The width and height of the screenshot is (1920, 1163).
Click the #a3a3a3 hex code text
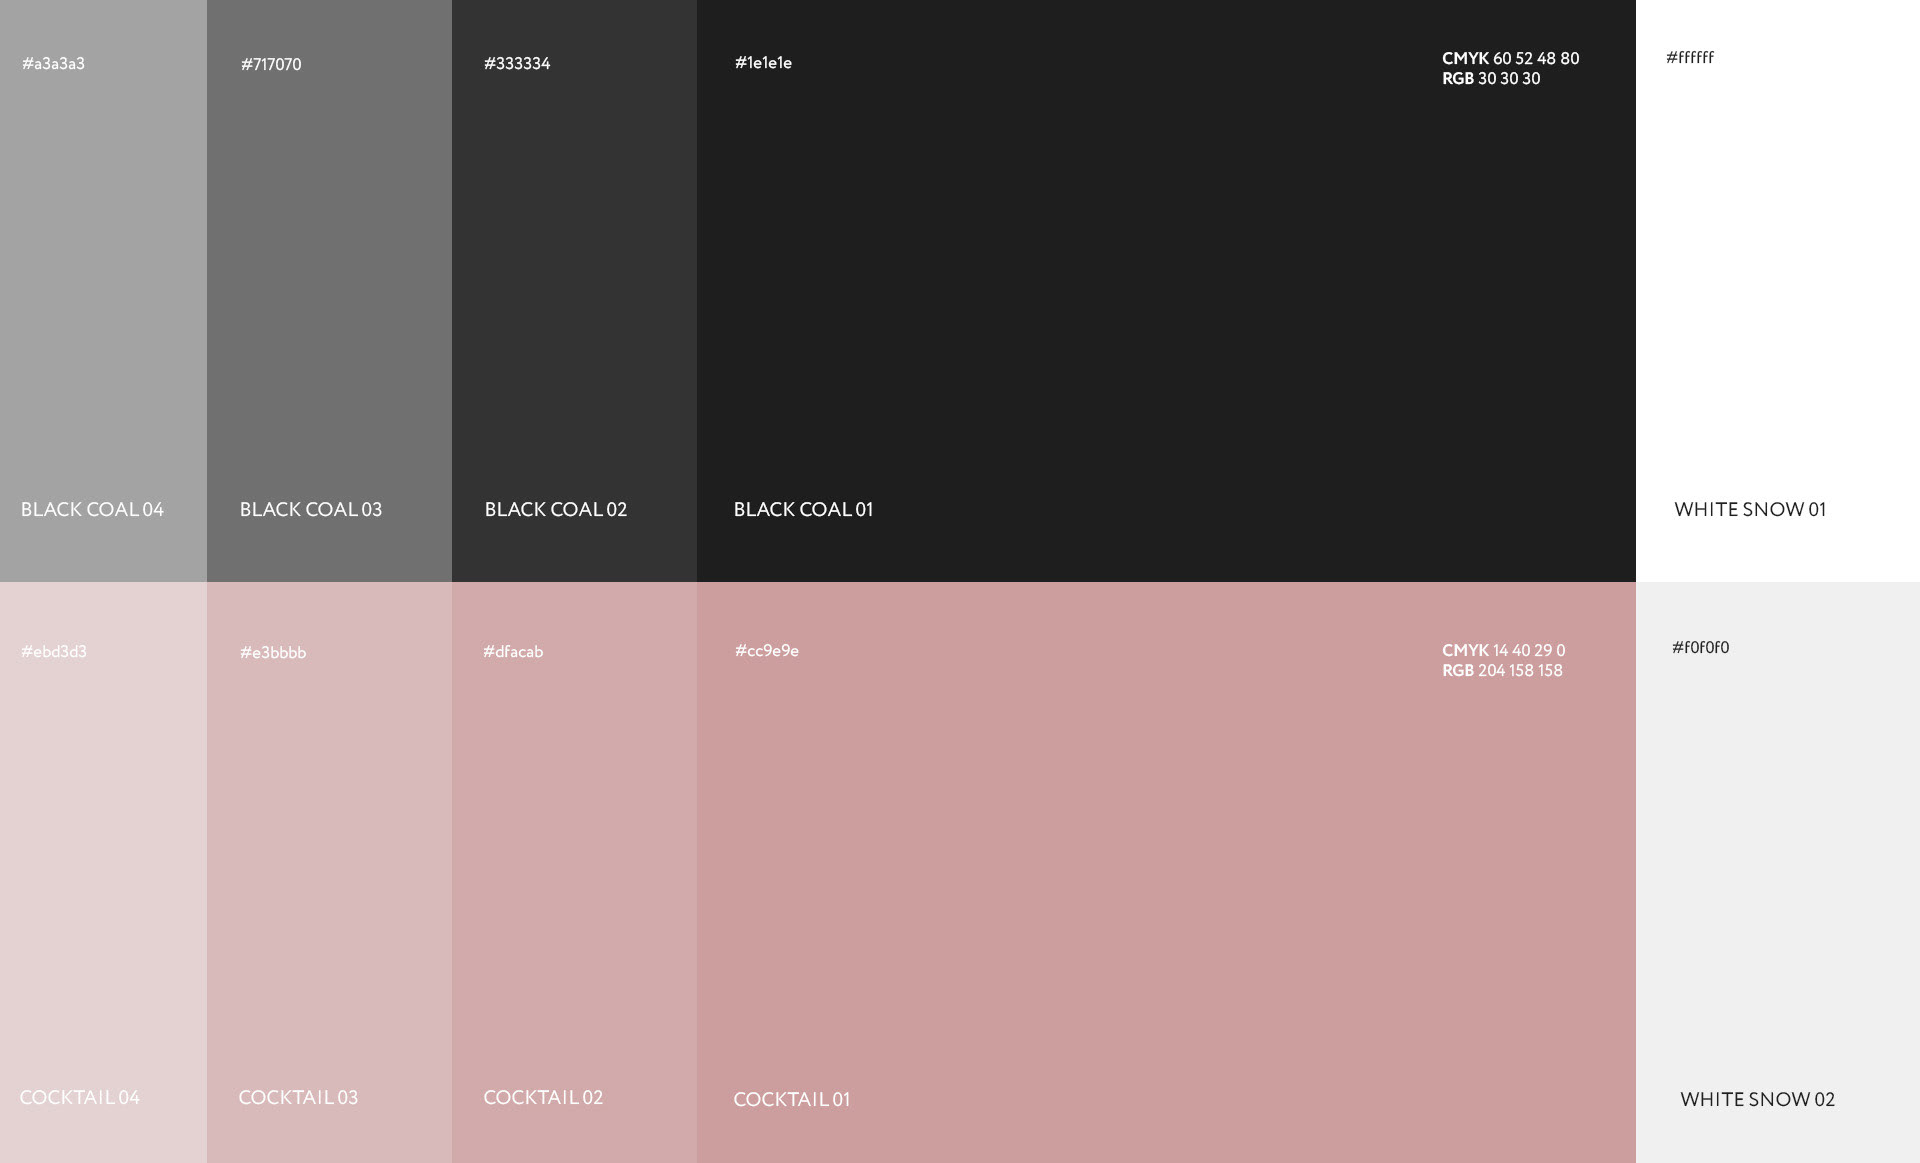pyautogui.click(x=54, y=64)
